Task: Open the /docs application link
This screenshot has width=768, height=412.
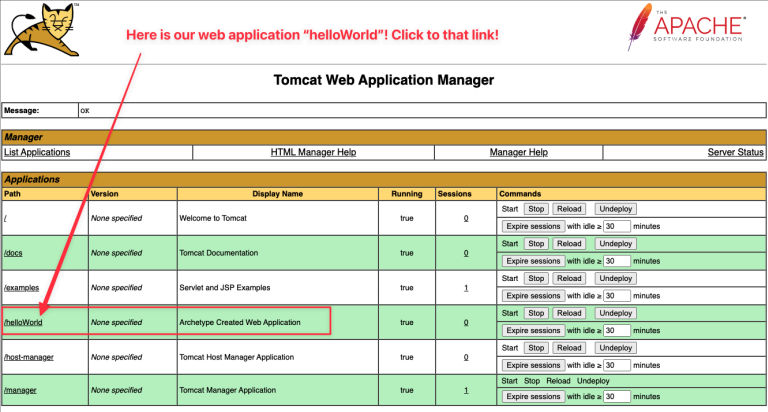Action: (x=13, y=253)
